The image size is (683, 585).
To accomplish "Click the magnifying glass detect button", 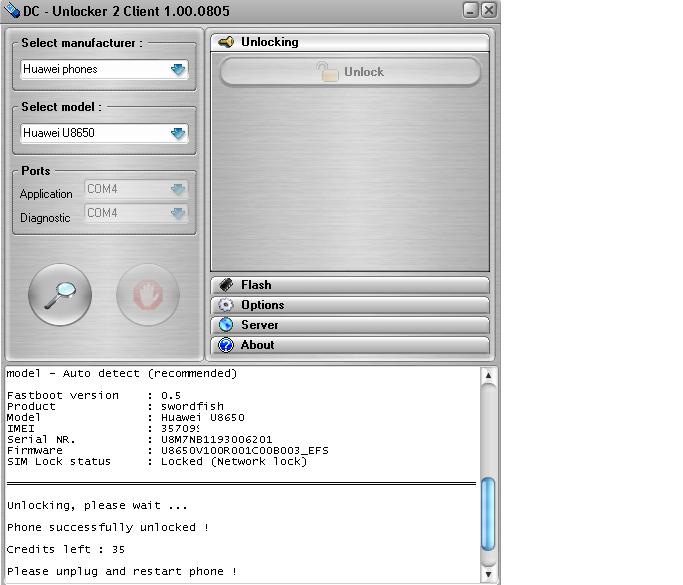I will tap(60, 294).
